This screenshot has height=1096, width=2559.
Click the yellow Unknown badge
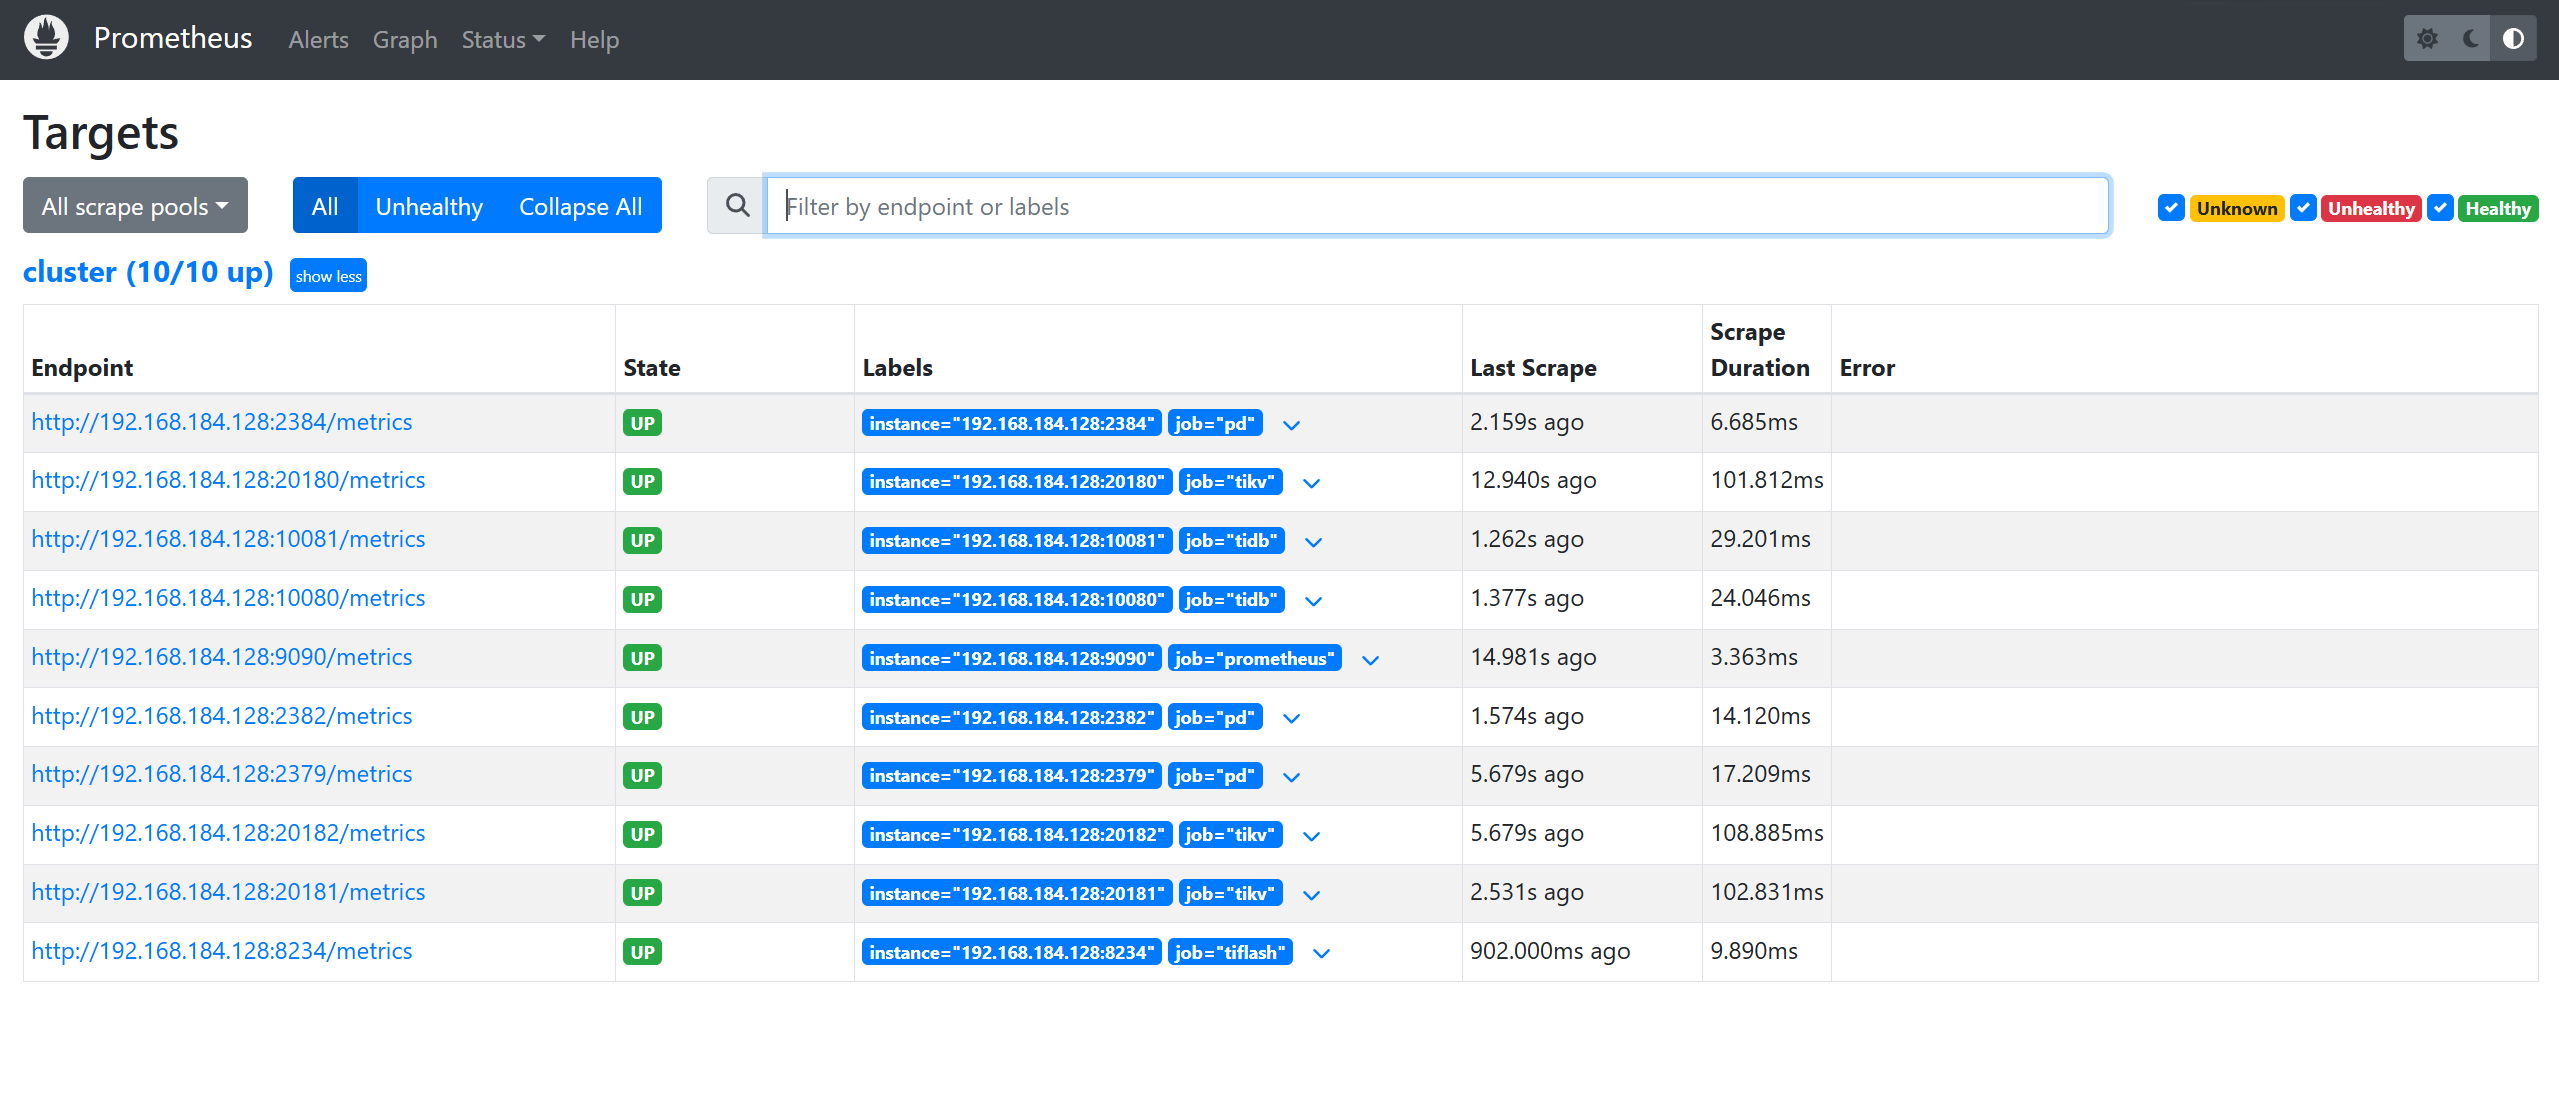[2237, 208]
